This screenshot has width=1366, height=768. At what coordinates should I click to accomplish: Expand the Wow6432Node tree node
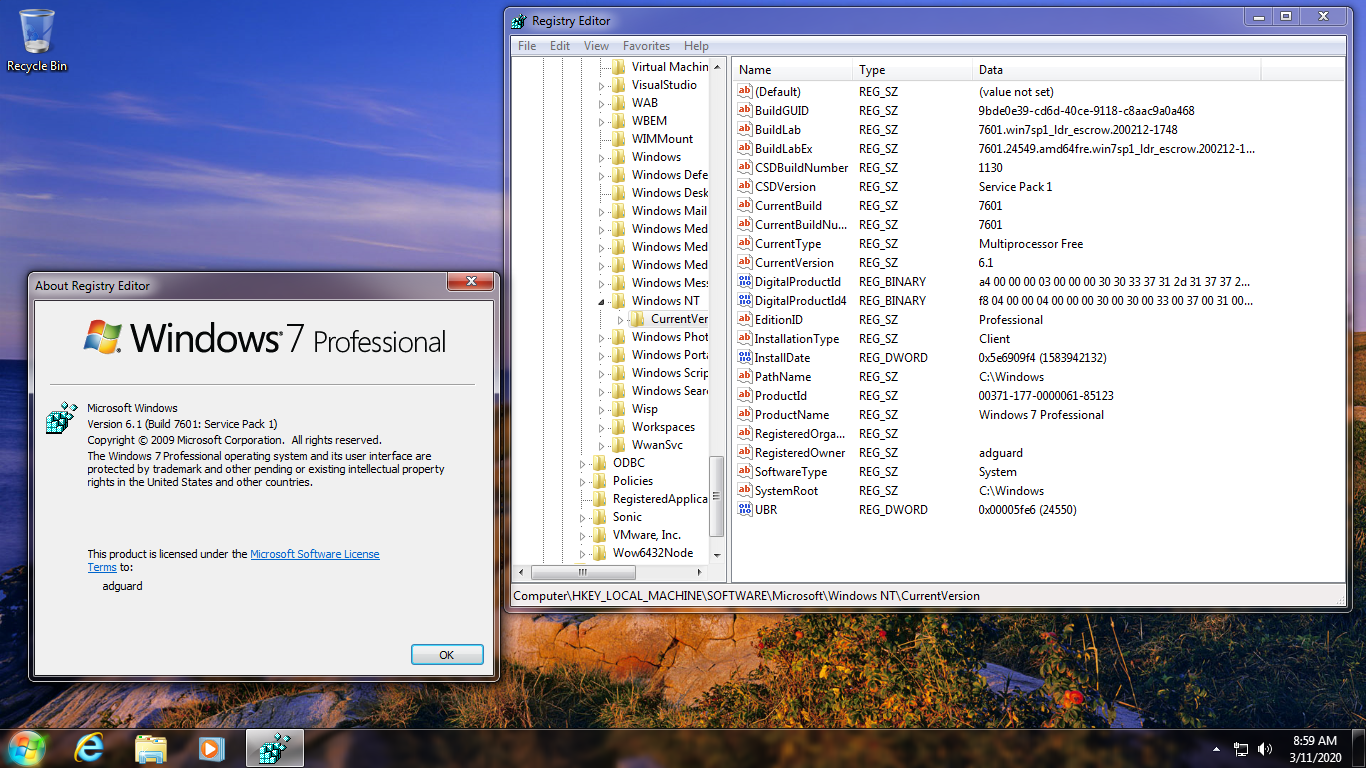[x=583, y=553]
